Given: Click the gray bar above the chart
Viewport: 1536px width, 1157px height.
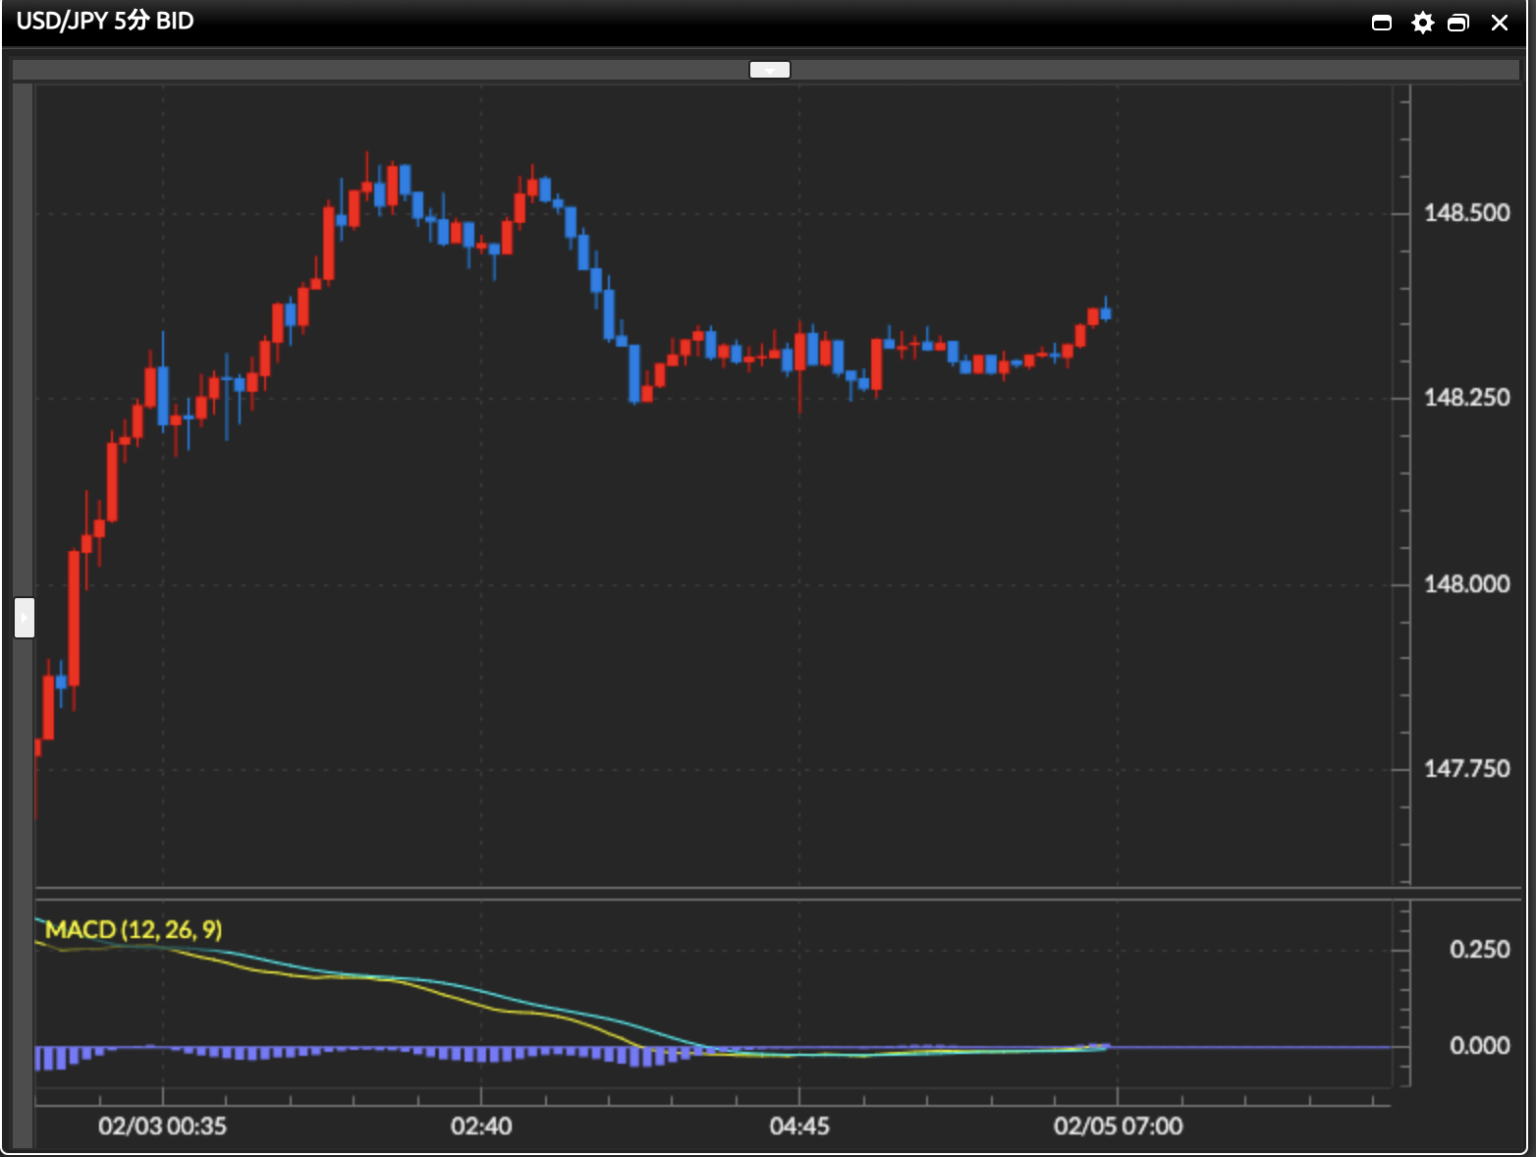Looking at the screenshot, I should (400, 69).
